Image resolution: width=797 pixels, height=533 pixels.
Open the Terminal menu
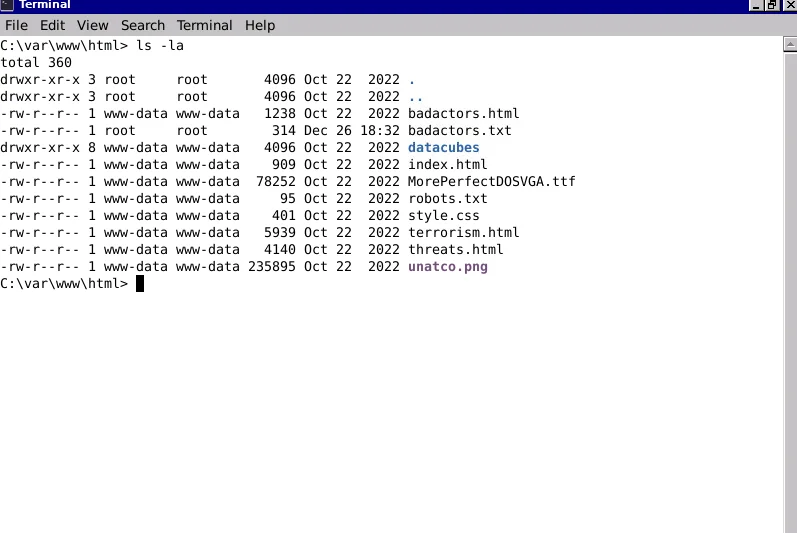pyautogui.click(x=204, y=25)
